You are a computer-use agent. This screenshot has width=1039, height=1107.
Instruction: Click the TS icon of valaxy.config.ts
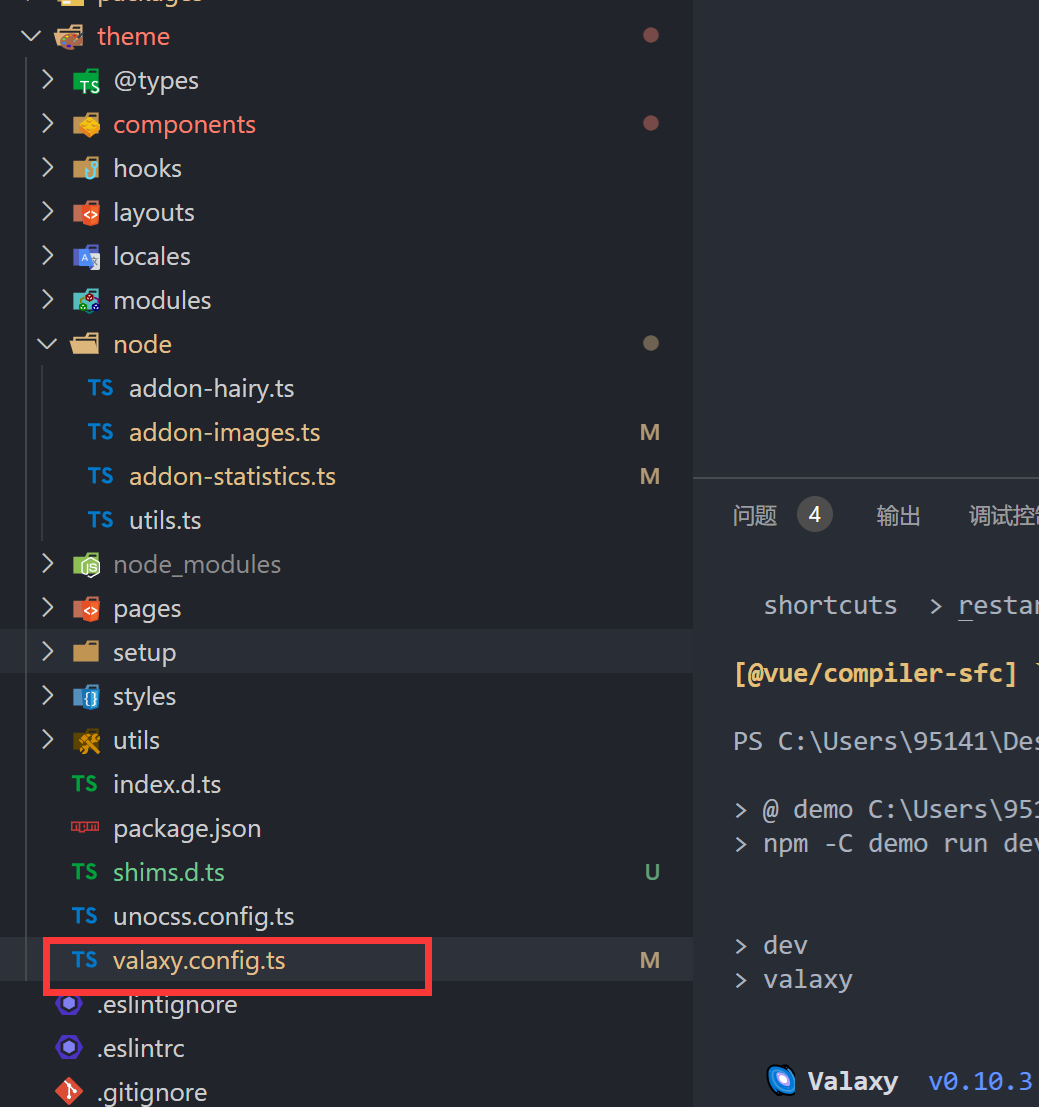click(86, 960)
